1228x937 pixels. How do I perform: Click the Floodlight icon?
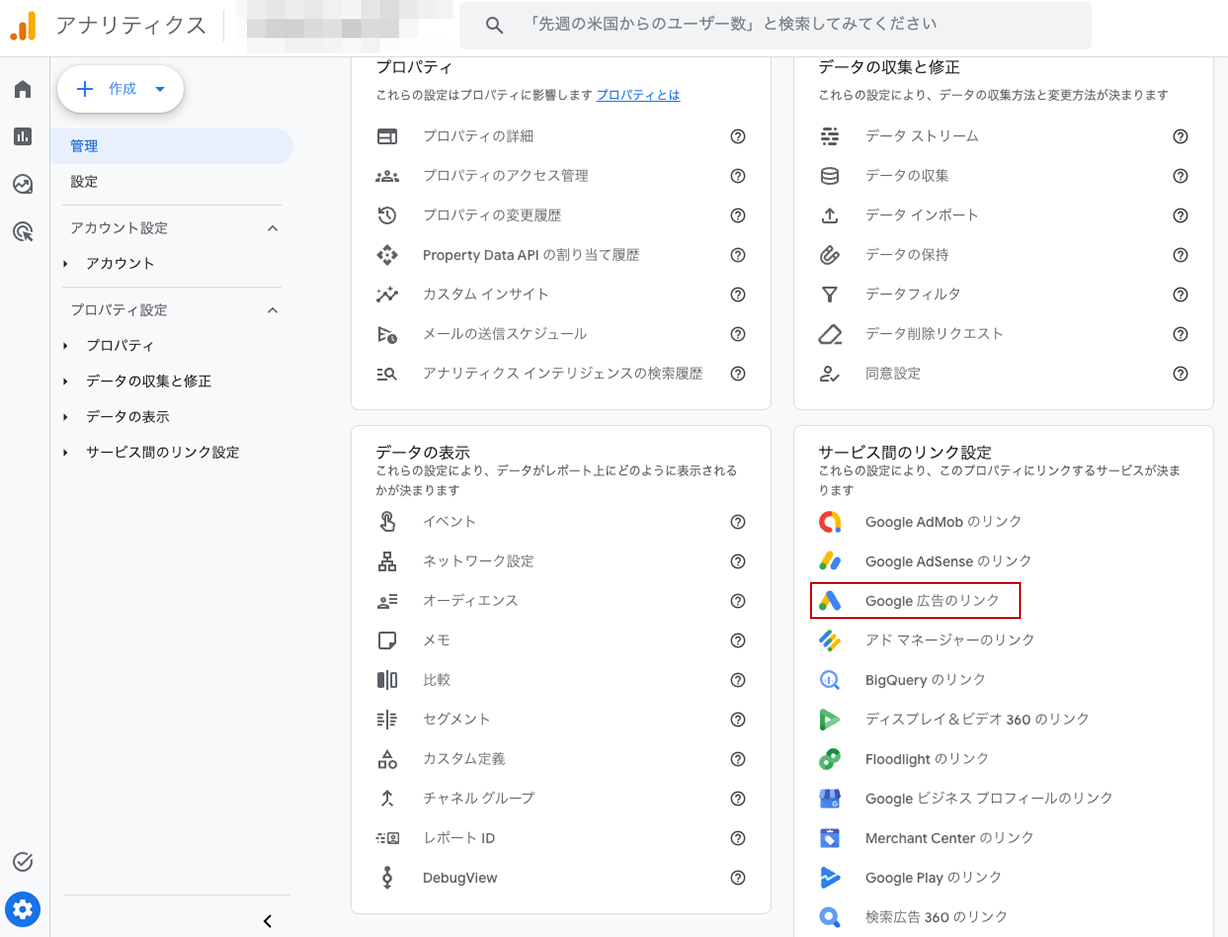pos(829,759)
